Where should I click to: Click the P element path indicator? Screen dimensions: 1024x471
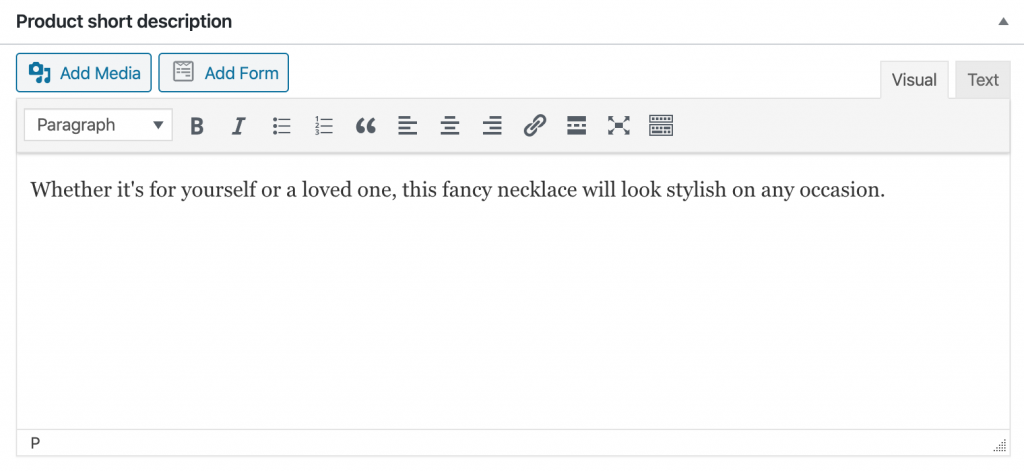pos(35,444)
